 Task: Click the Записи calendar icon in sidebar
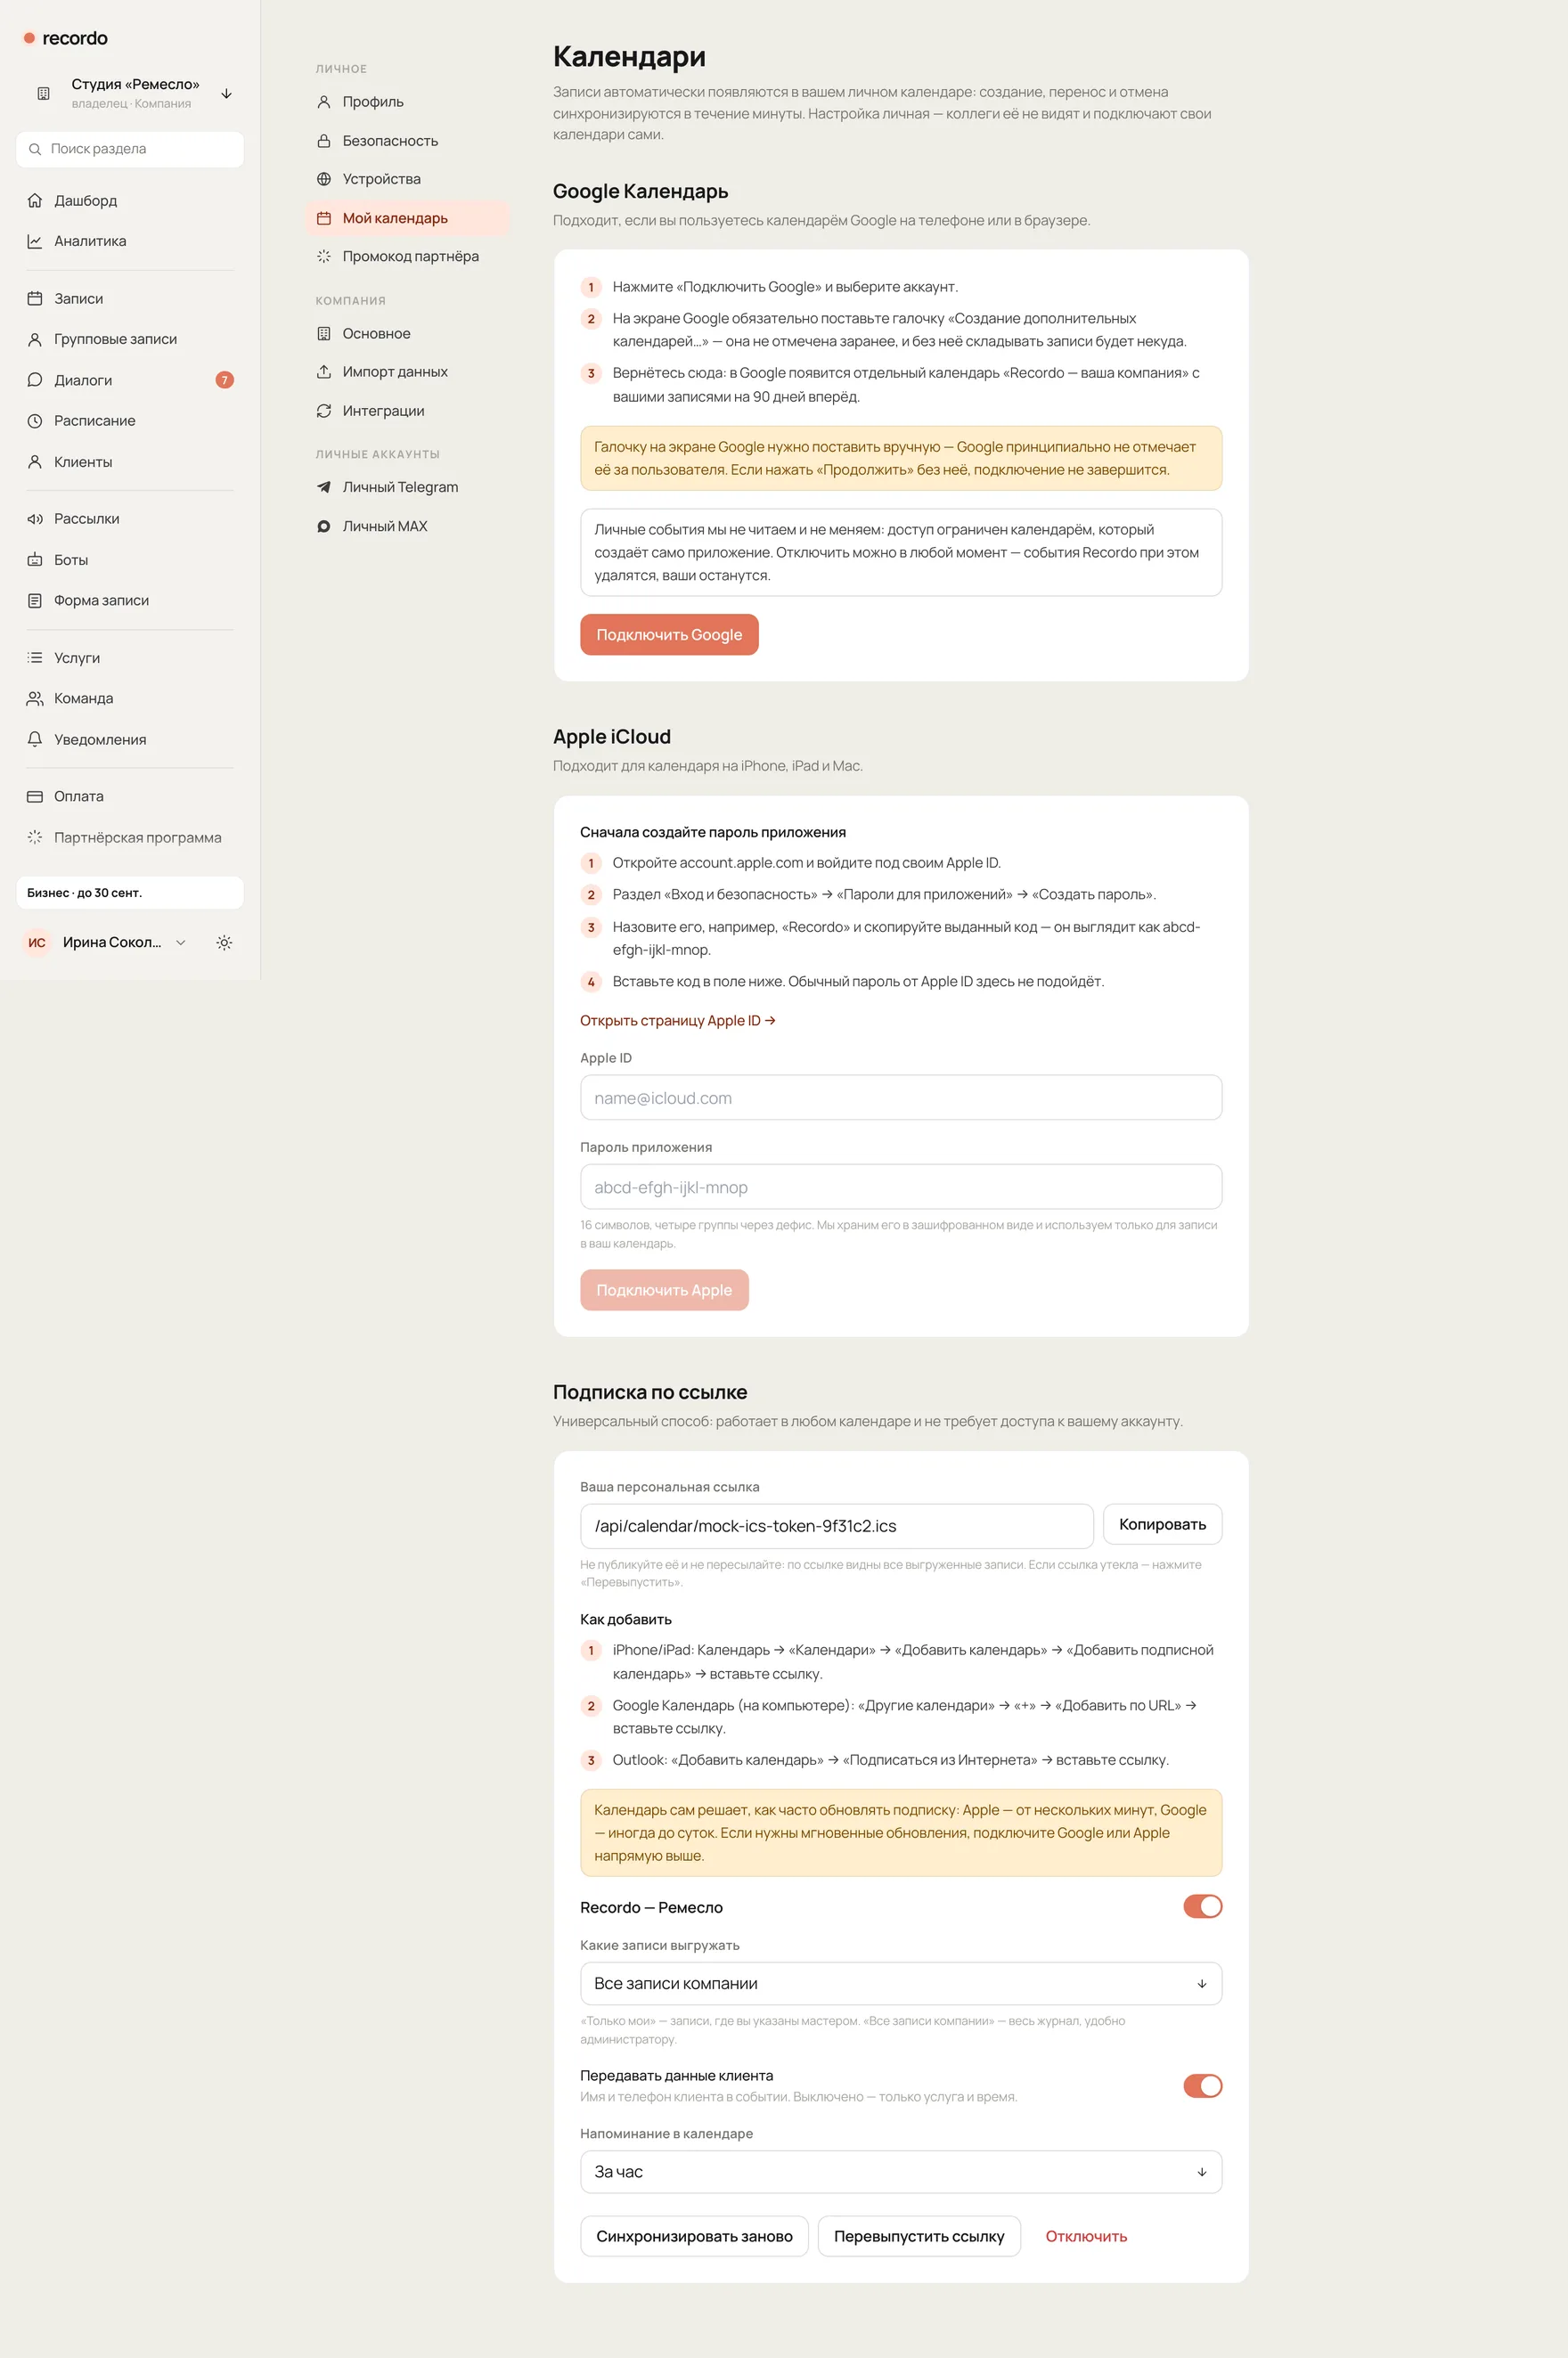point(35,299)
